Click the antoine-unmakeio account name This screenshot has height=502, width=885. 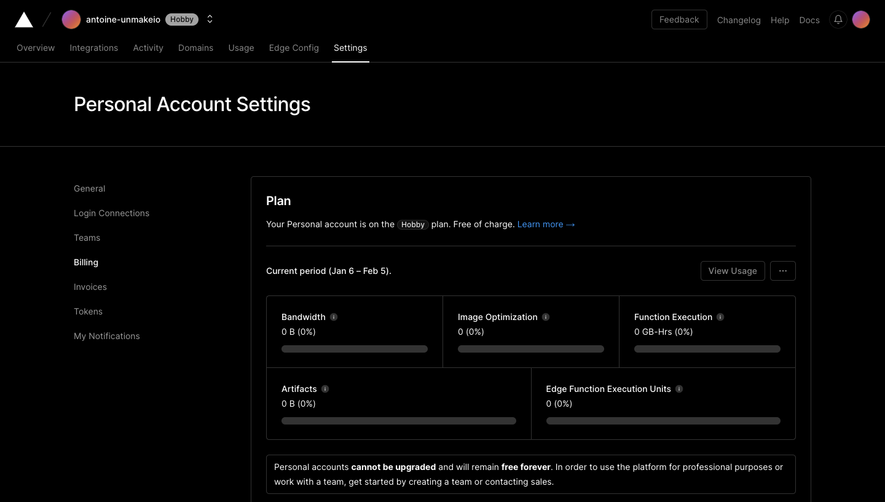pos(123,20)
